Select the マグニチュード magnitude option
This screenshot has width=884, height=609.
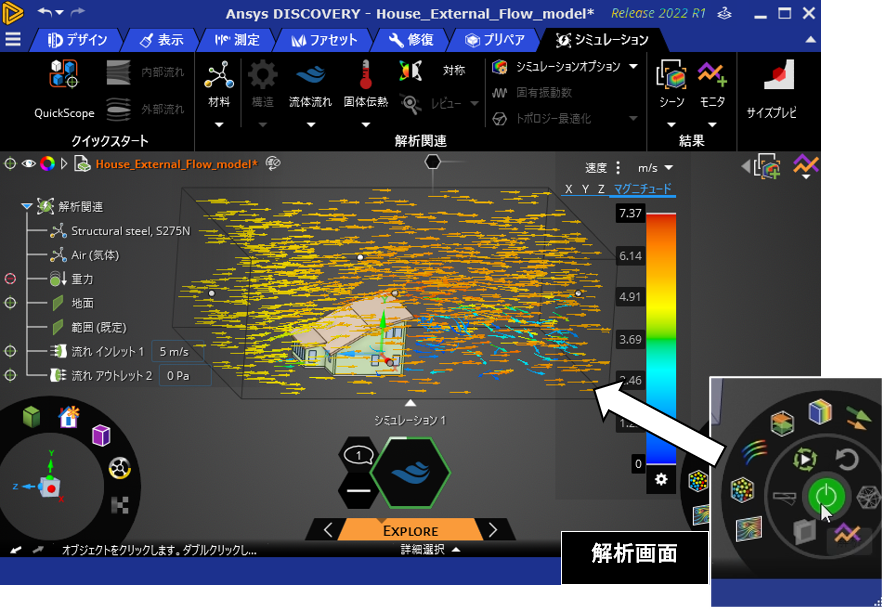pos(643,189)
